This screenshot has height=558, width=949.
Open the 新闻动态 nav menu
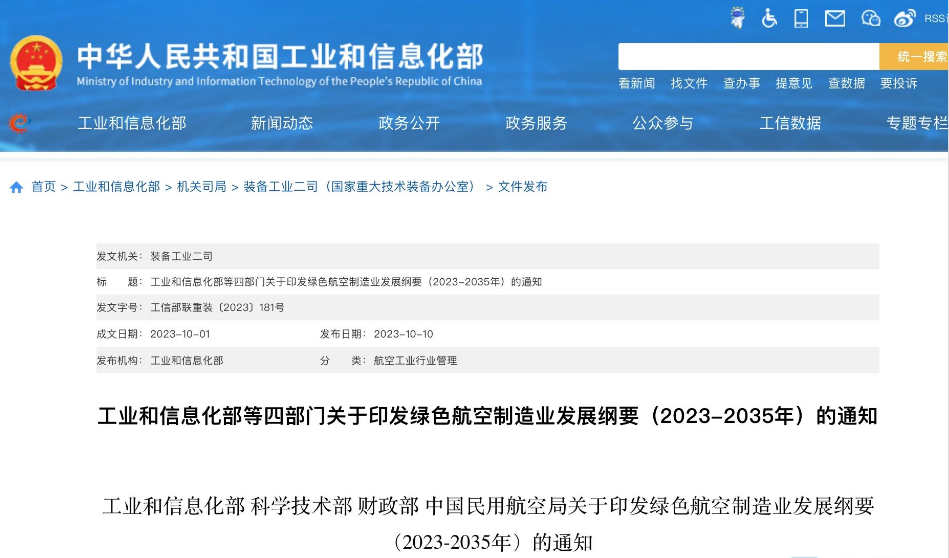[x=282, y=123]
